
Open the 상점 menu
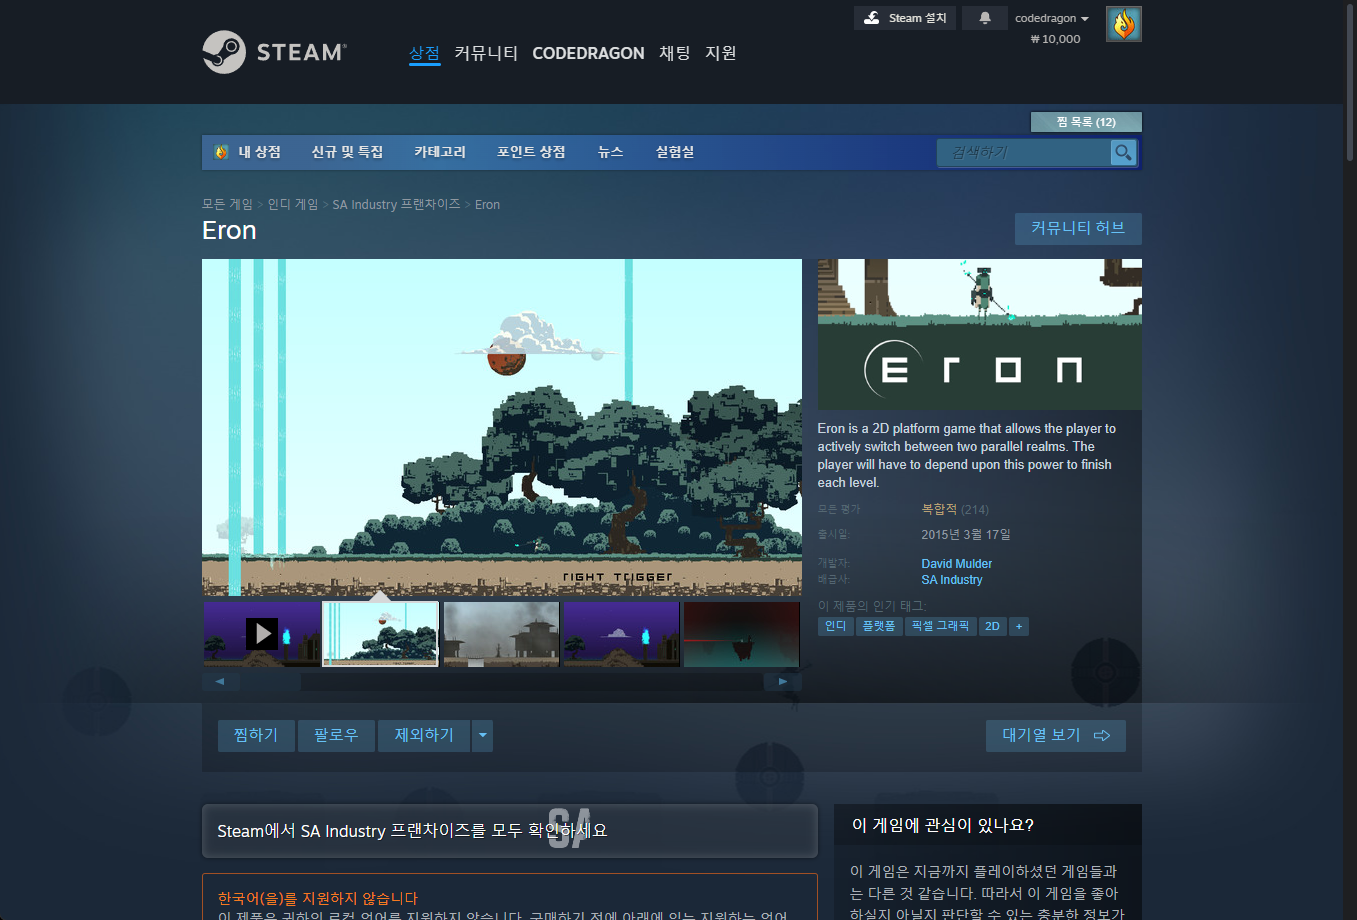coord(424,53)
